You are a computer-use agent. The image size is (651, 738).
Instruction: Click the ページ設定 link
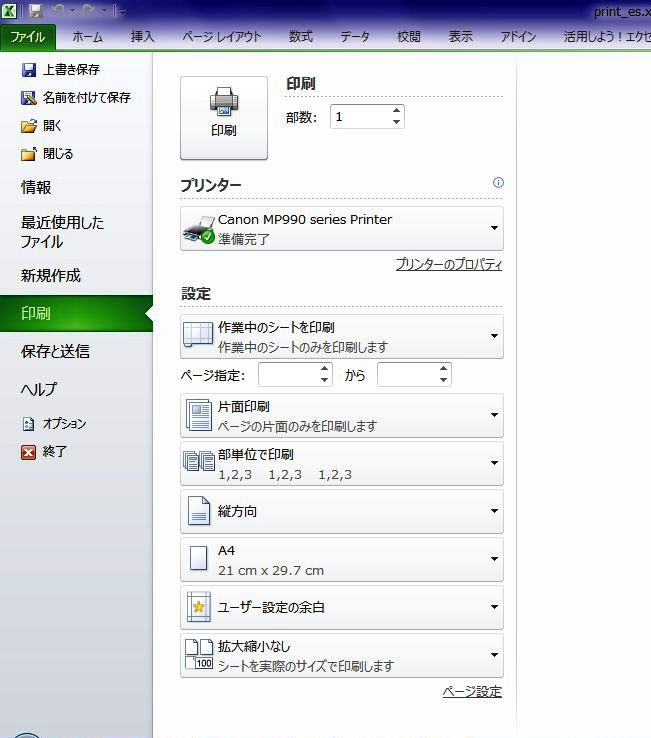(472, 692)
